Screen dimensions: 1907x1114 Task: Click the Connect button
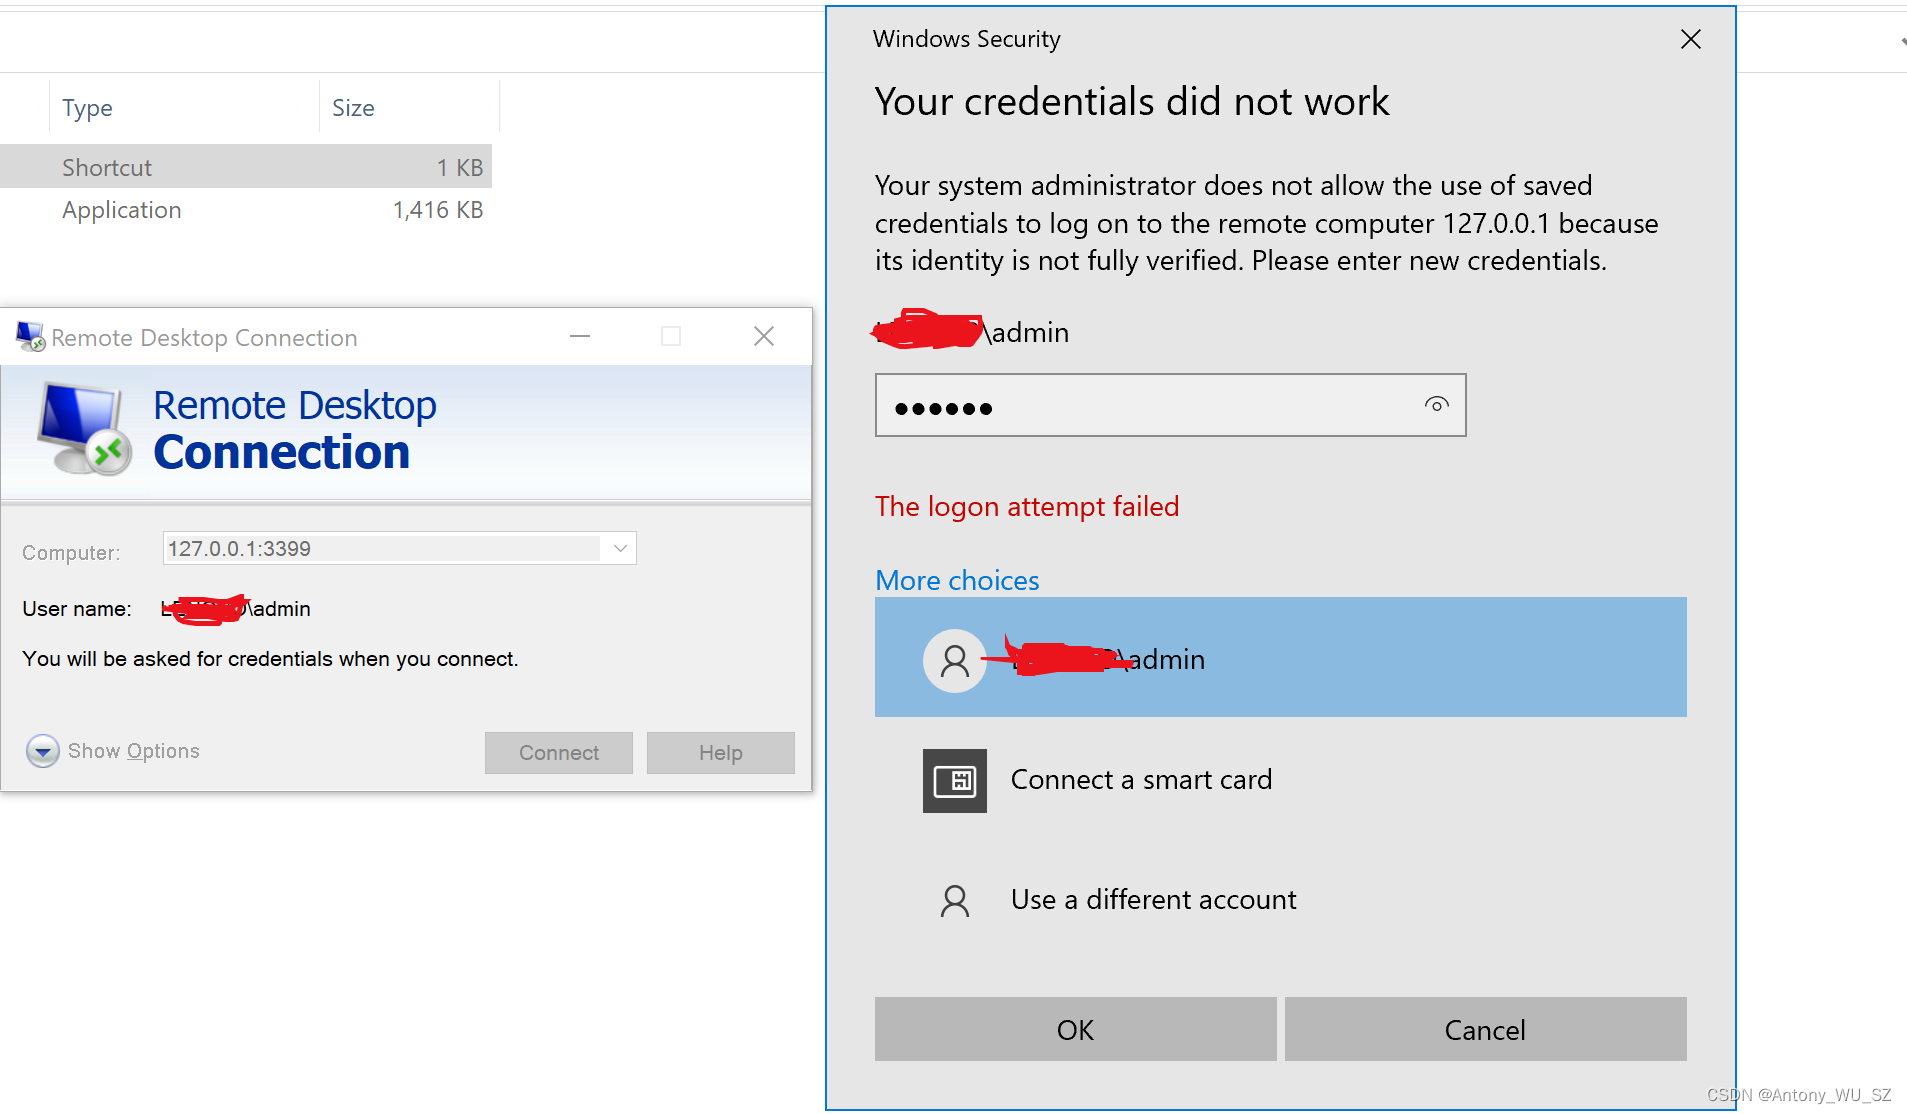click(558, 753)
